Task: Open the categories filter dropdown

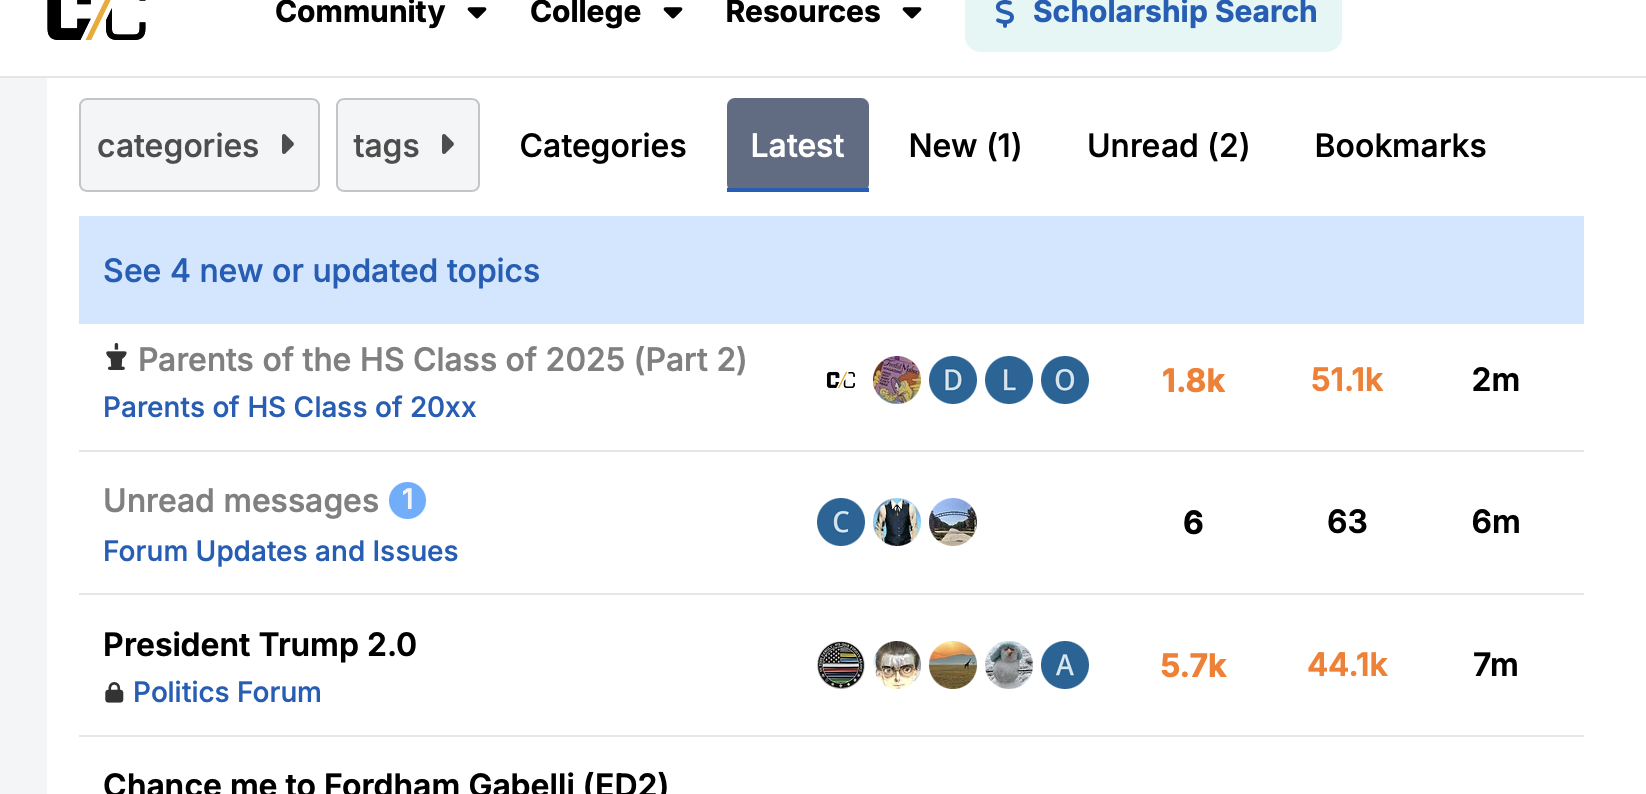Action: [x=199, y=145]
